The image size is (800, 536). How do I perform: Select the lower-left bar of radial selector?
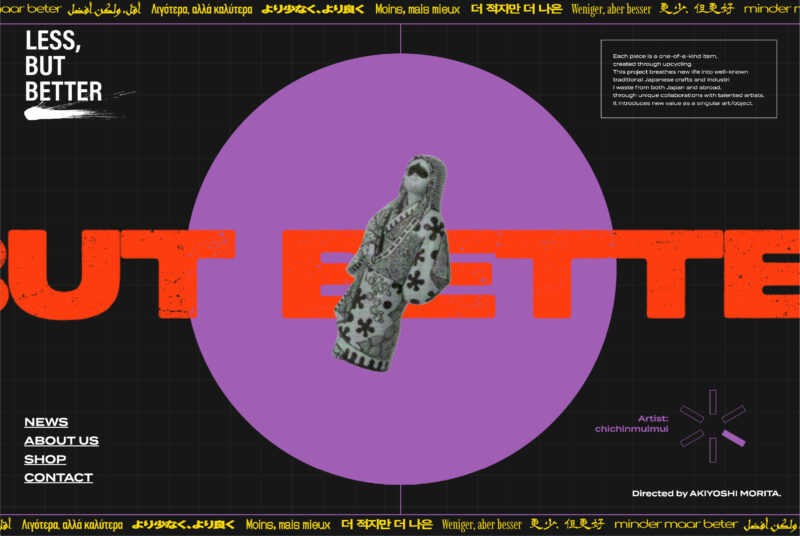click(692, 438)
